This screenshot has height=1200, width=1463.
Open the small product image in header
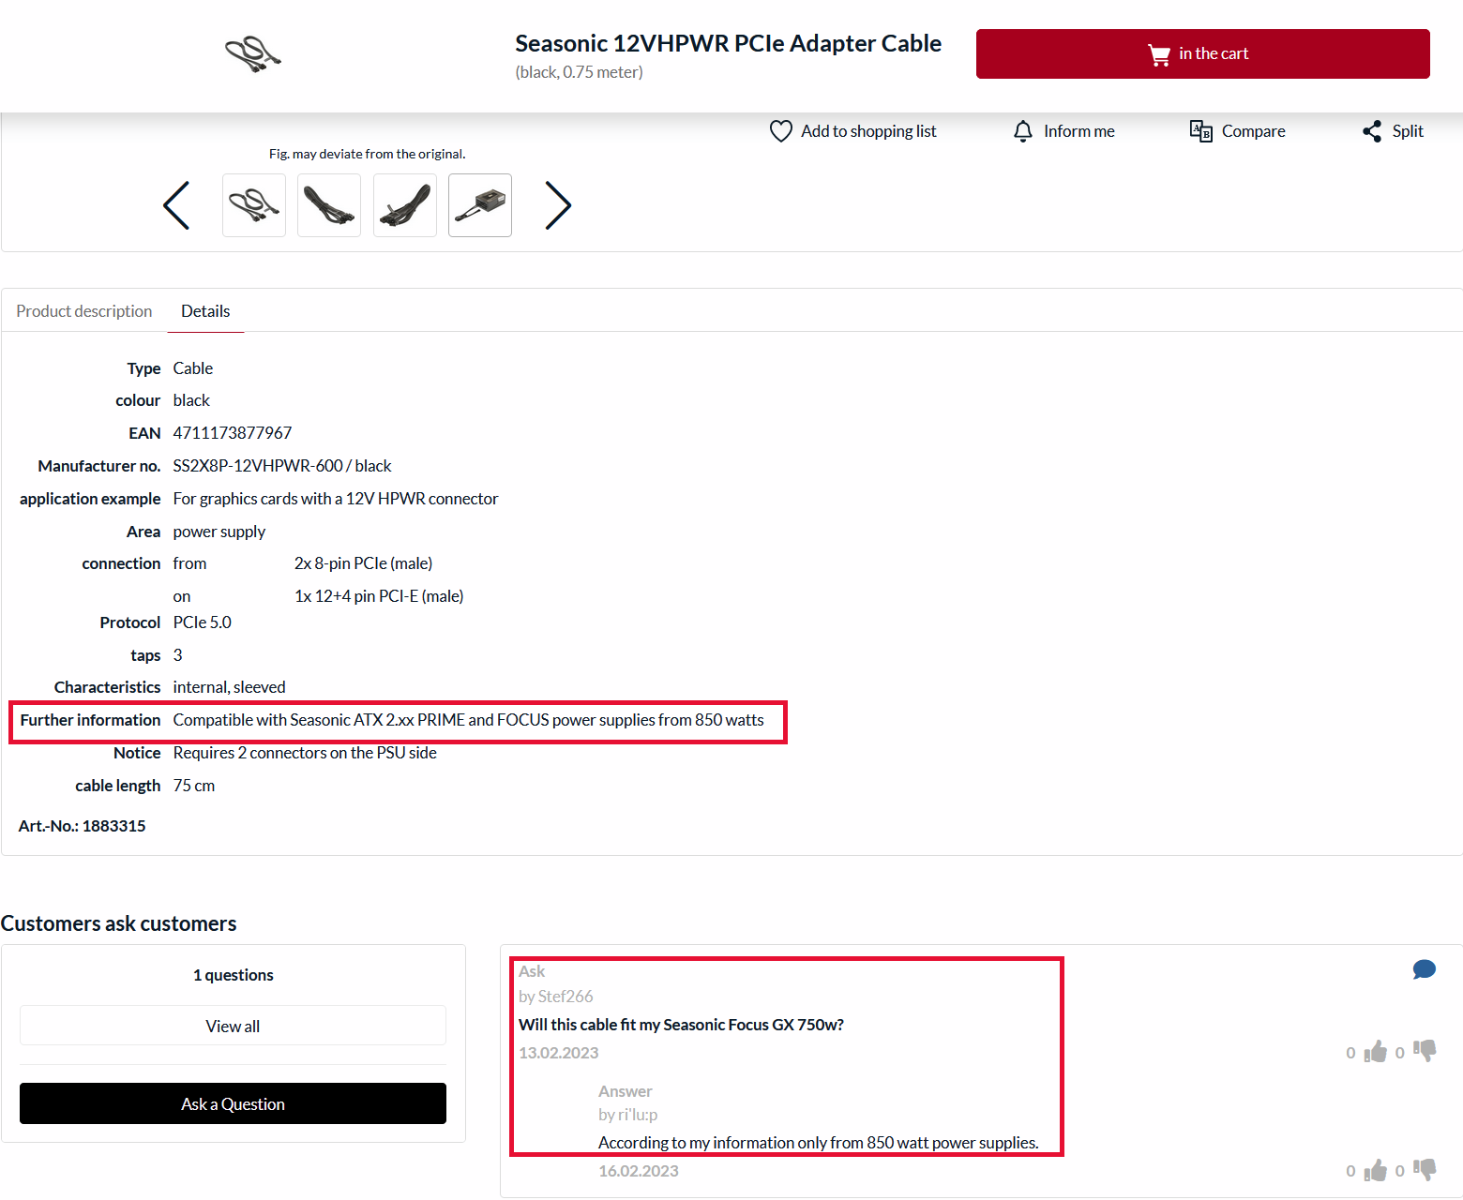[253, 55]
